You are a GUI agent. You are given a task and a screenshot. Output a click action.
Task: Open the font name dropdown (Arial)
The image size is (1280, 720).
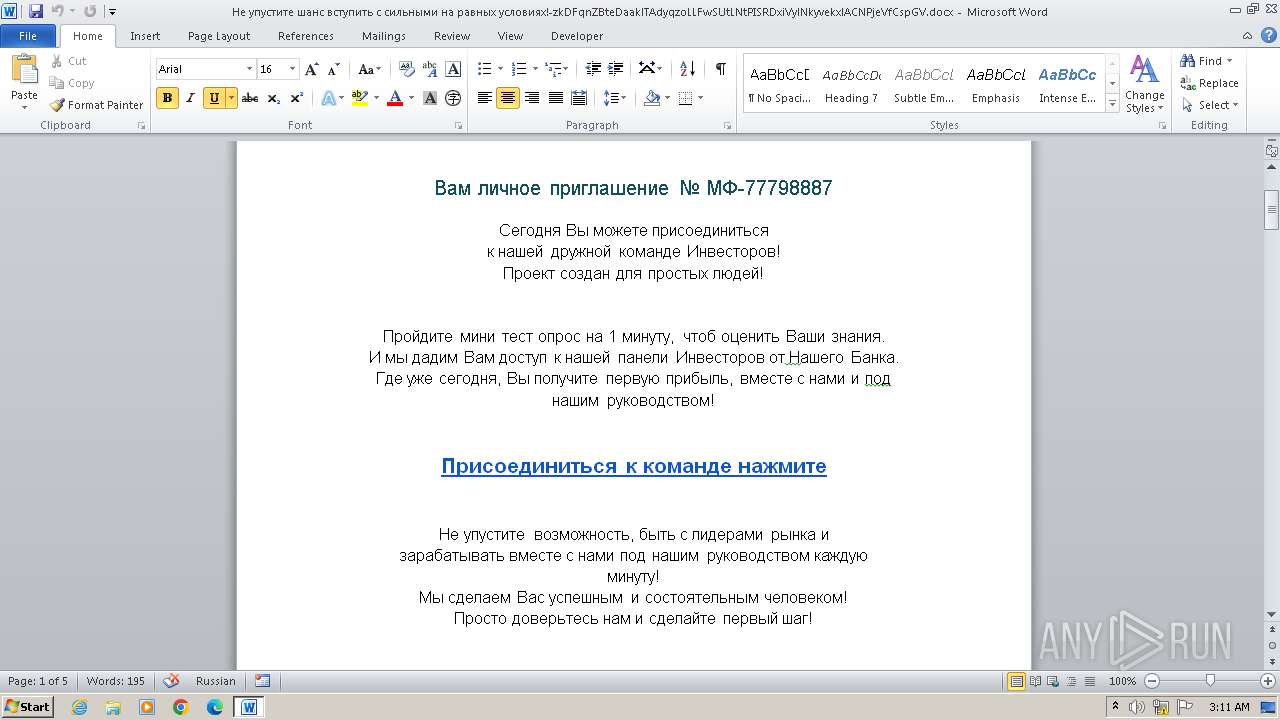coord(249,69)
